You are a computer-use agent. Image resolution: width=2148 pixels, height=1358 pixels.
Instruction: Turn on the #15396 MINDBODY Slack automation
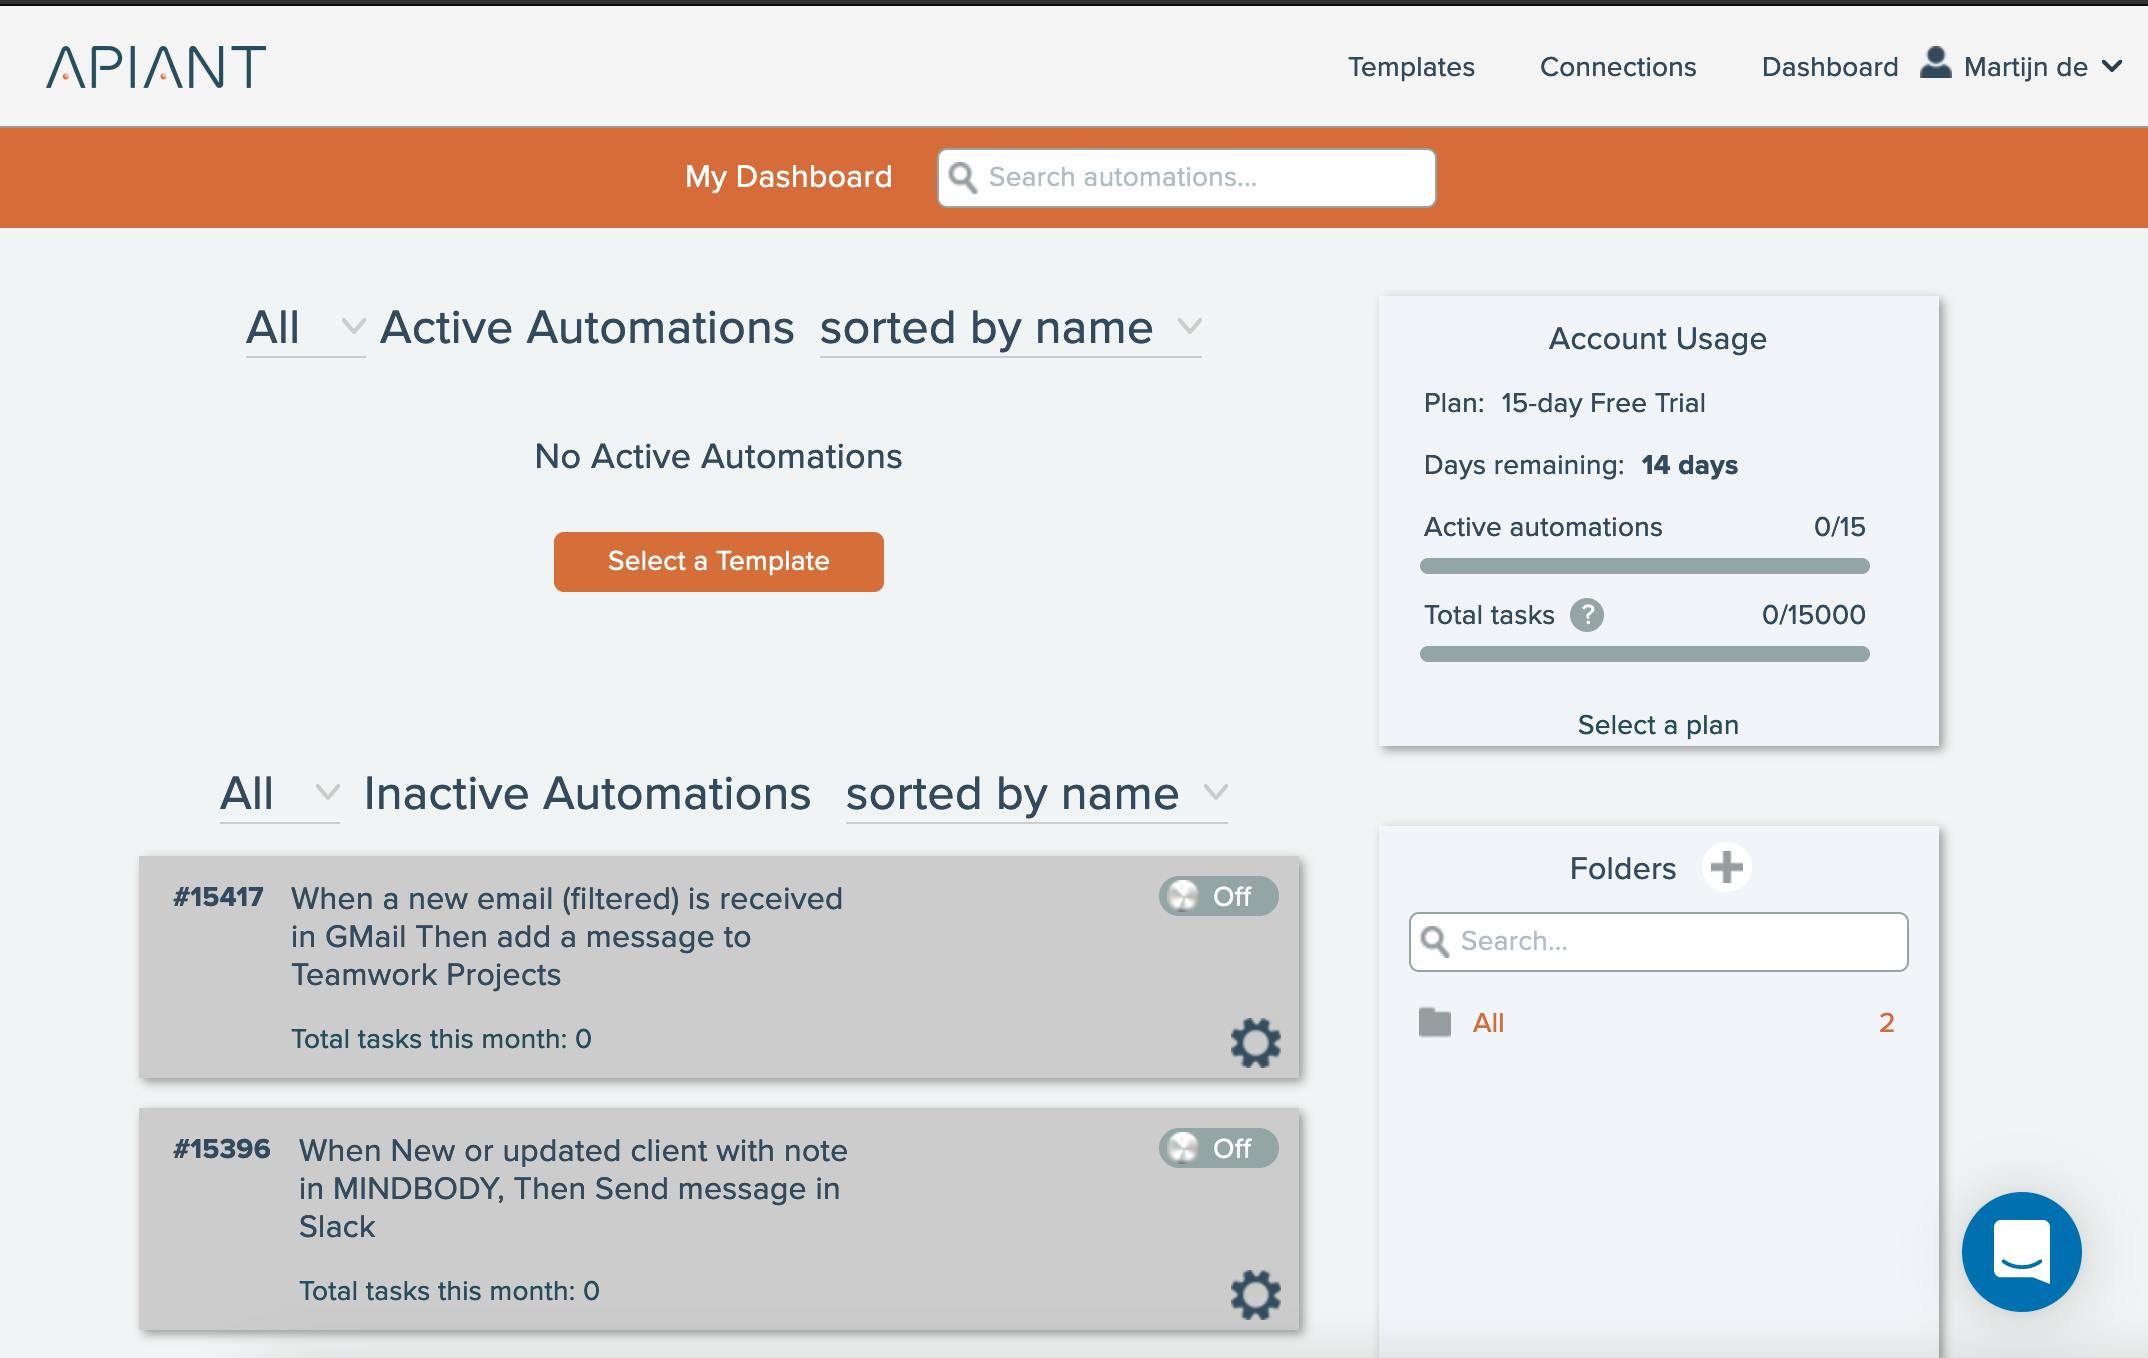(x=1217, y=1148)
